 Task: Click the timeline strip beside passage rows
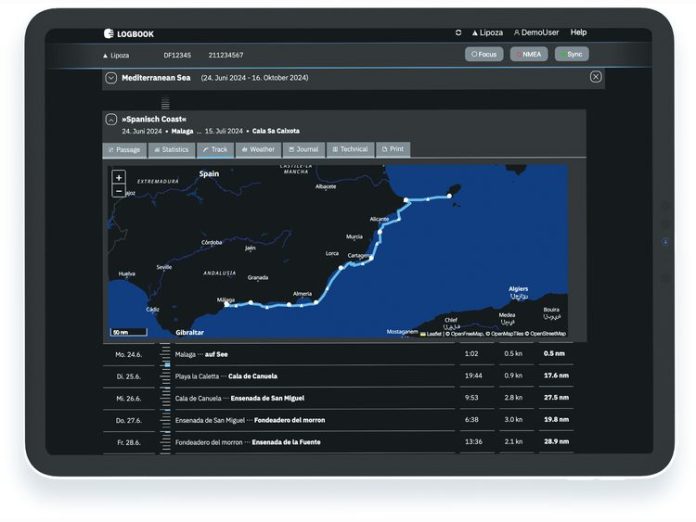(165, 398)
